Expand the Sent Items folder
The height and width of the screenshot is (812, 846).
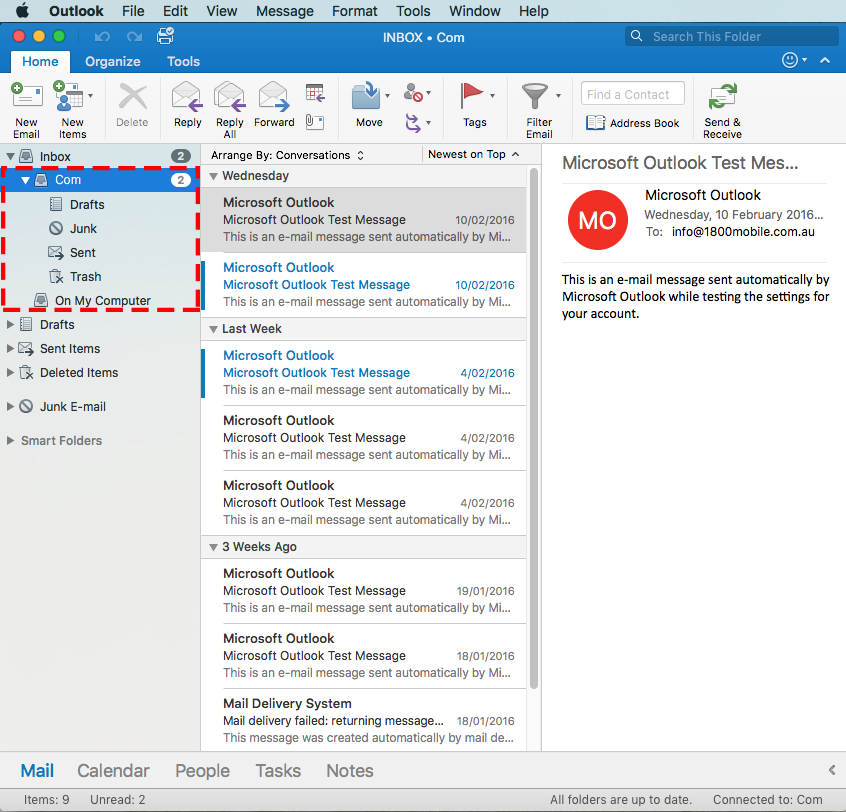10,349
